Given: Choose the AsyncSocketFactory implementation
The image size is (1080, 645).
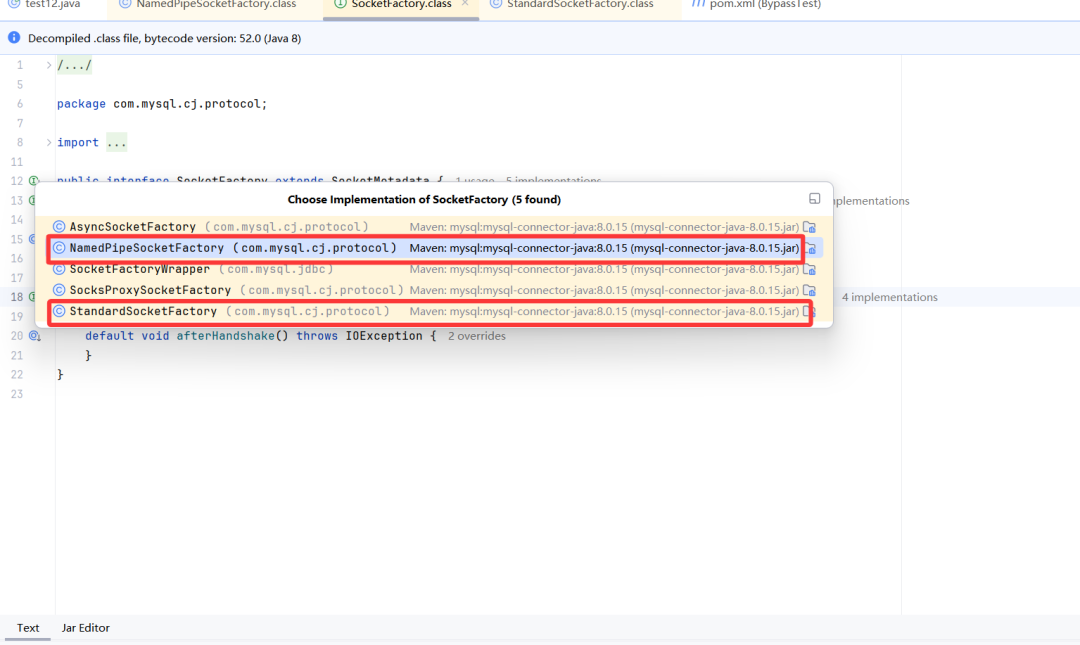Looking at the screenshot, I should pos(434,227).
